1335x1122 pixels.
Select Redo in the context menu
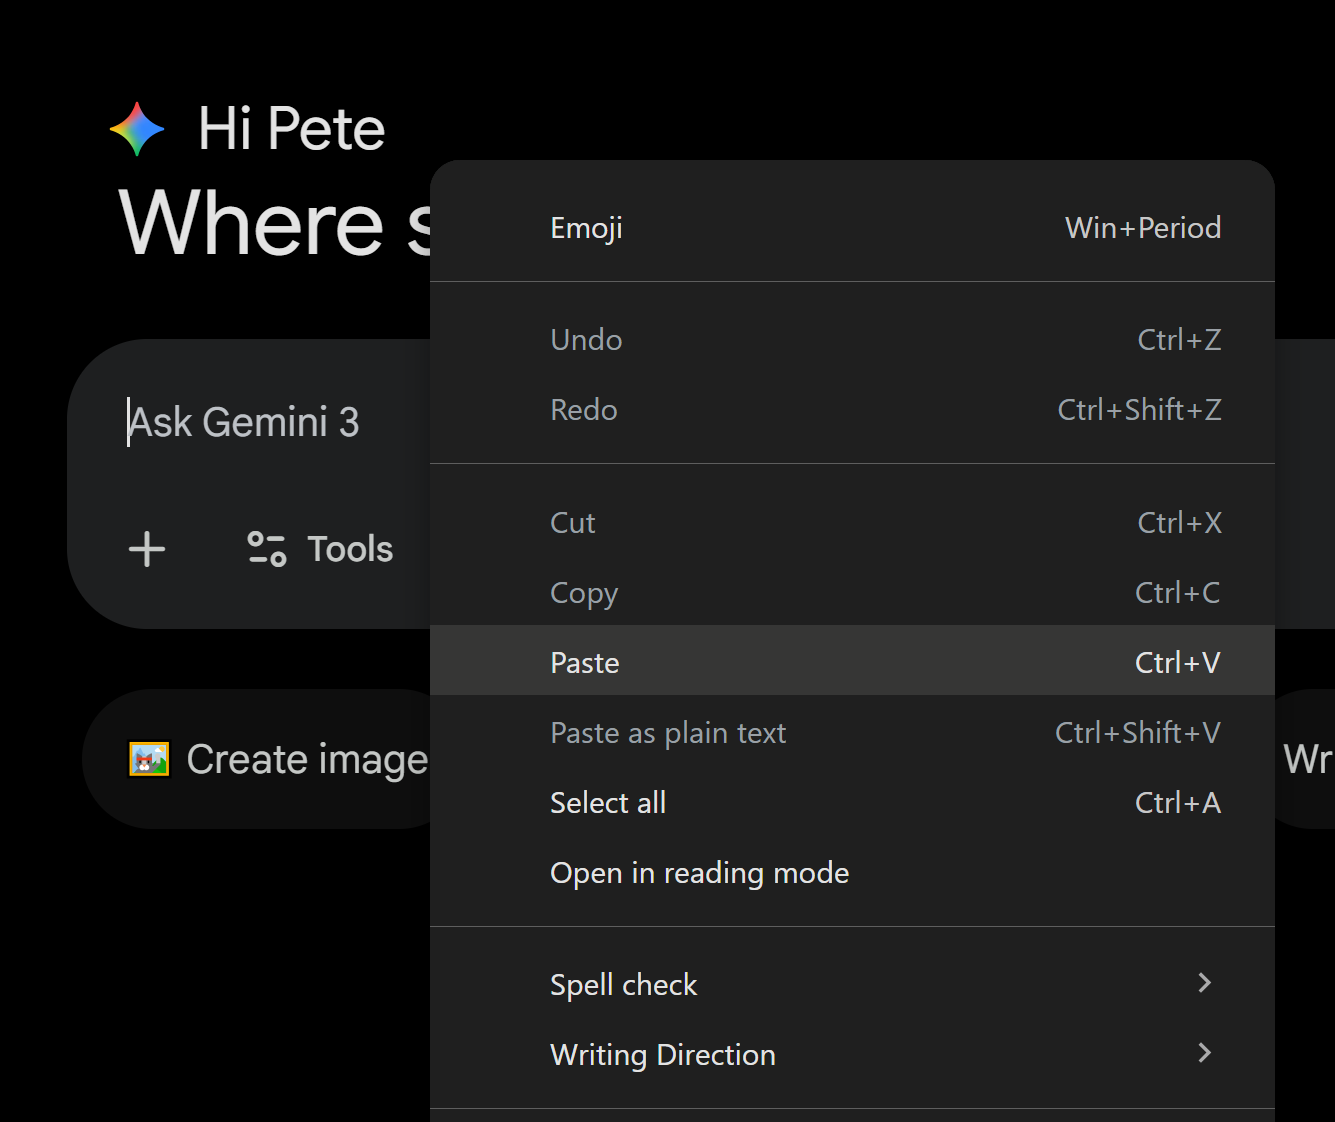click(x=584, y=410)
